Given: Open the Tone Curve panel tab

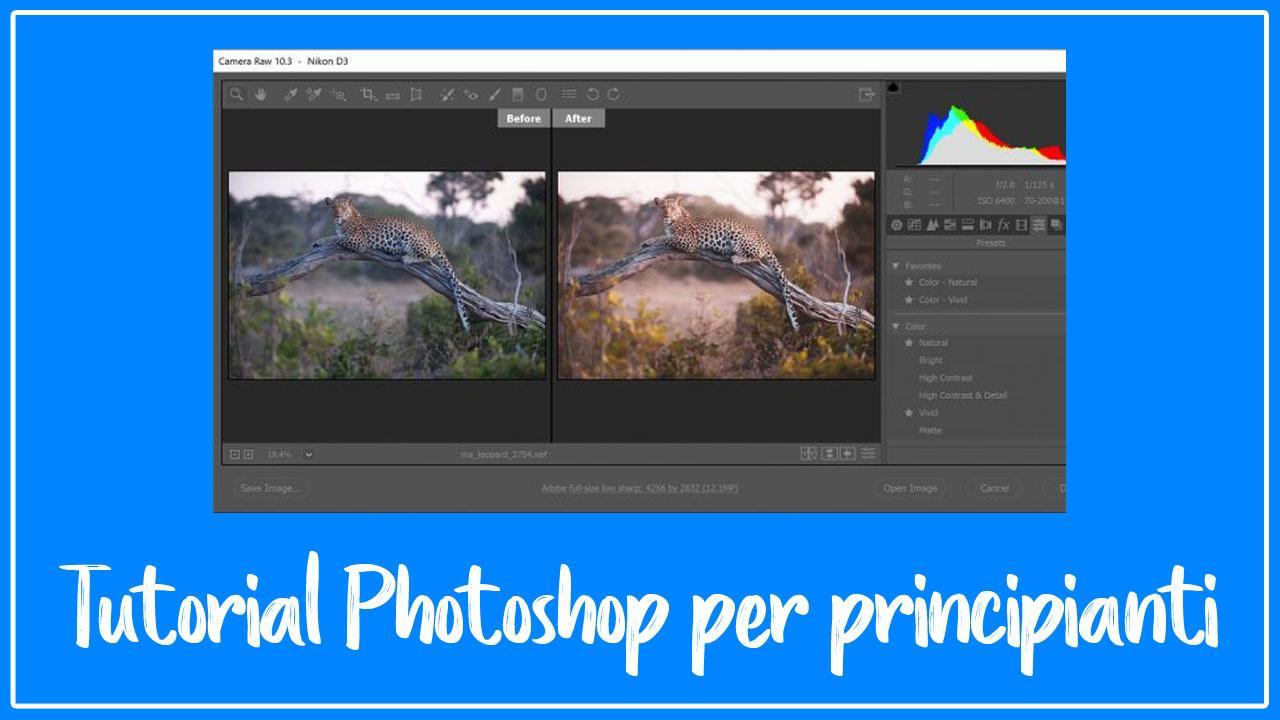Looking at the screenshot, I should point(914,225).
